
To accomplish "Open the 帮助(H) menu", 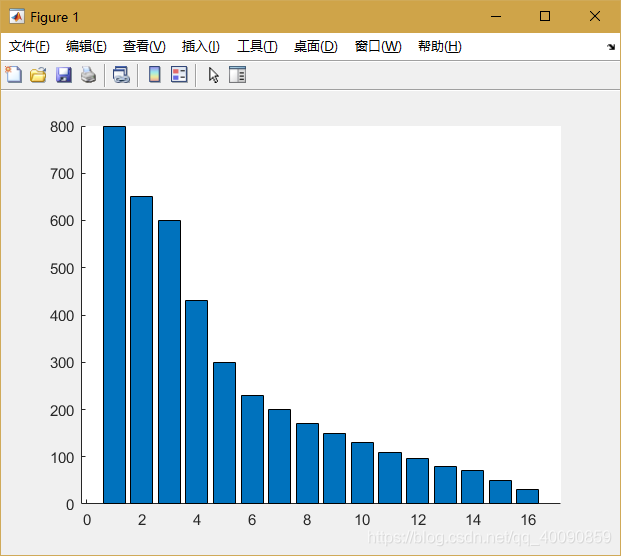I will click(440, 46).
